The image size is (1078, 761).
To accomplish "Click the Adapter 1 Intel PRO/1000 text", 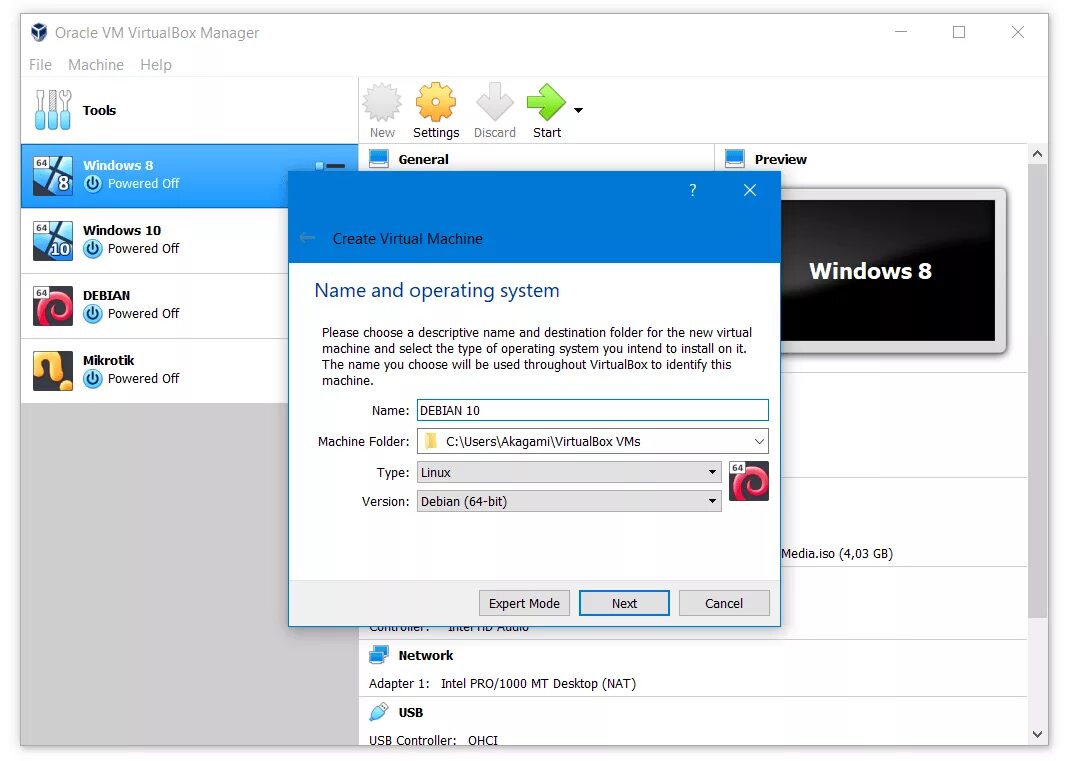I will 503,683.
